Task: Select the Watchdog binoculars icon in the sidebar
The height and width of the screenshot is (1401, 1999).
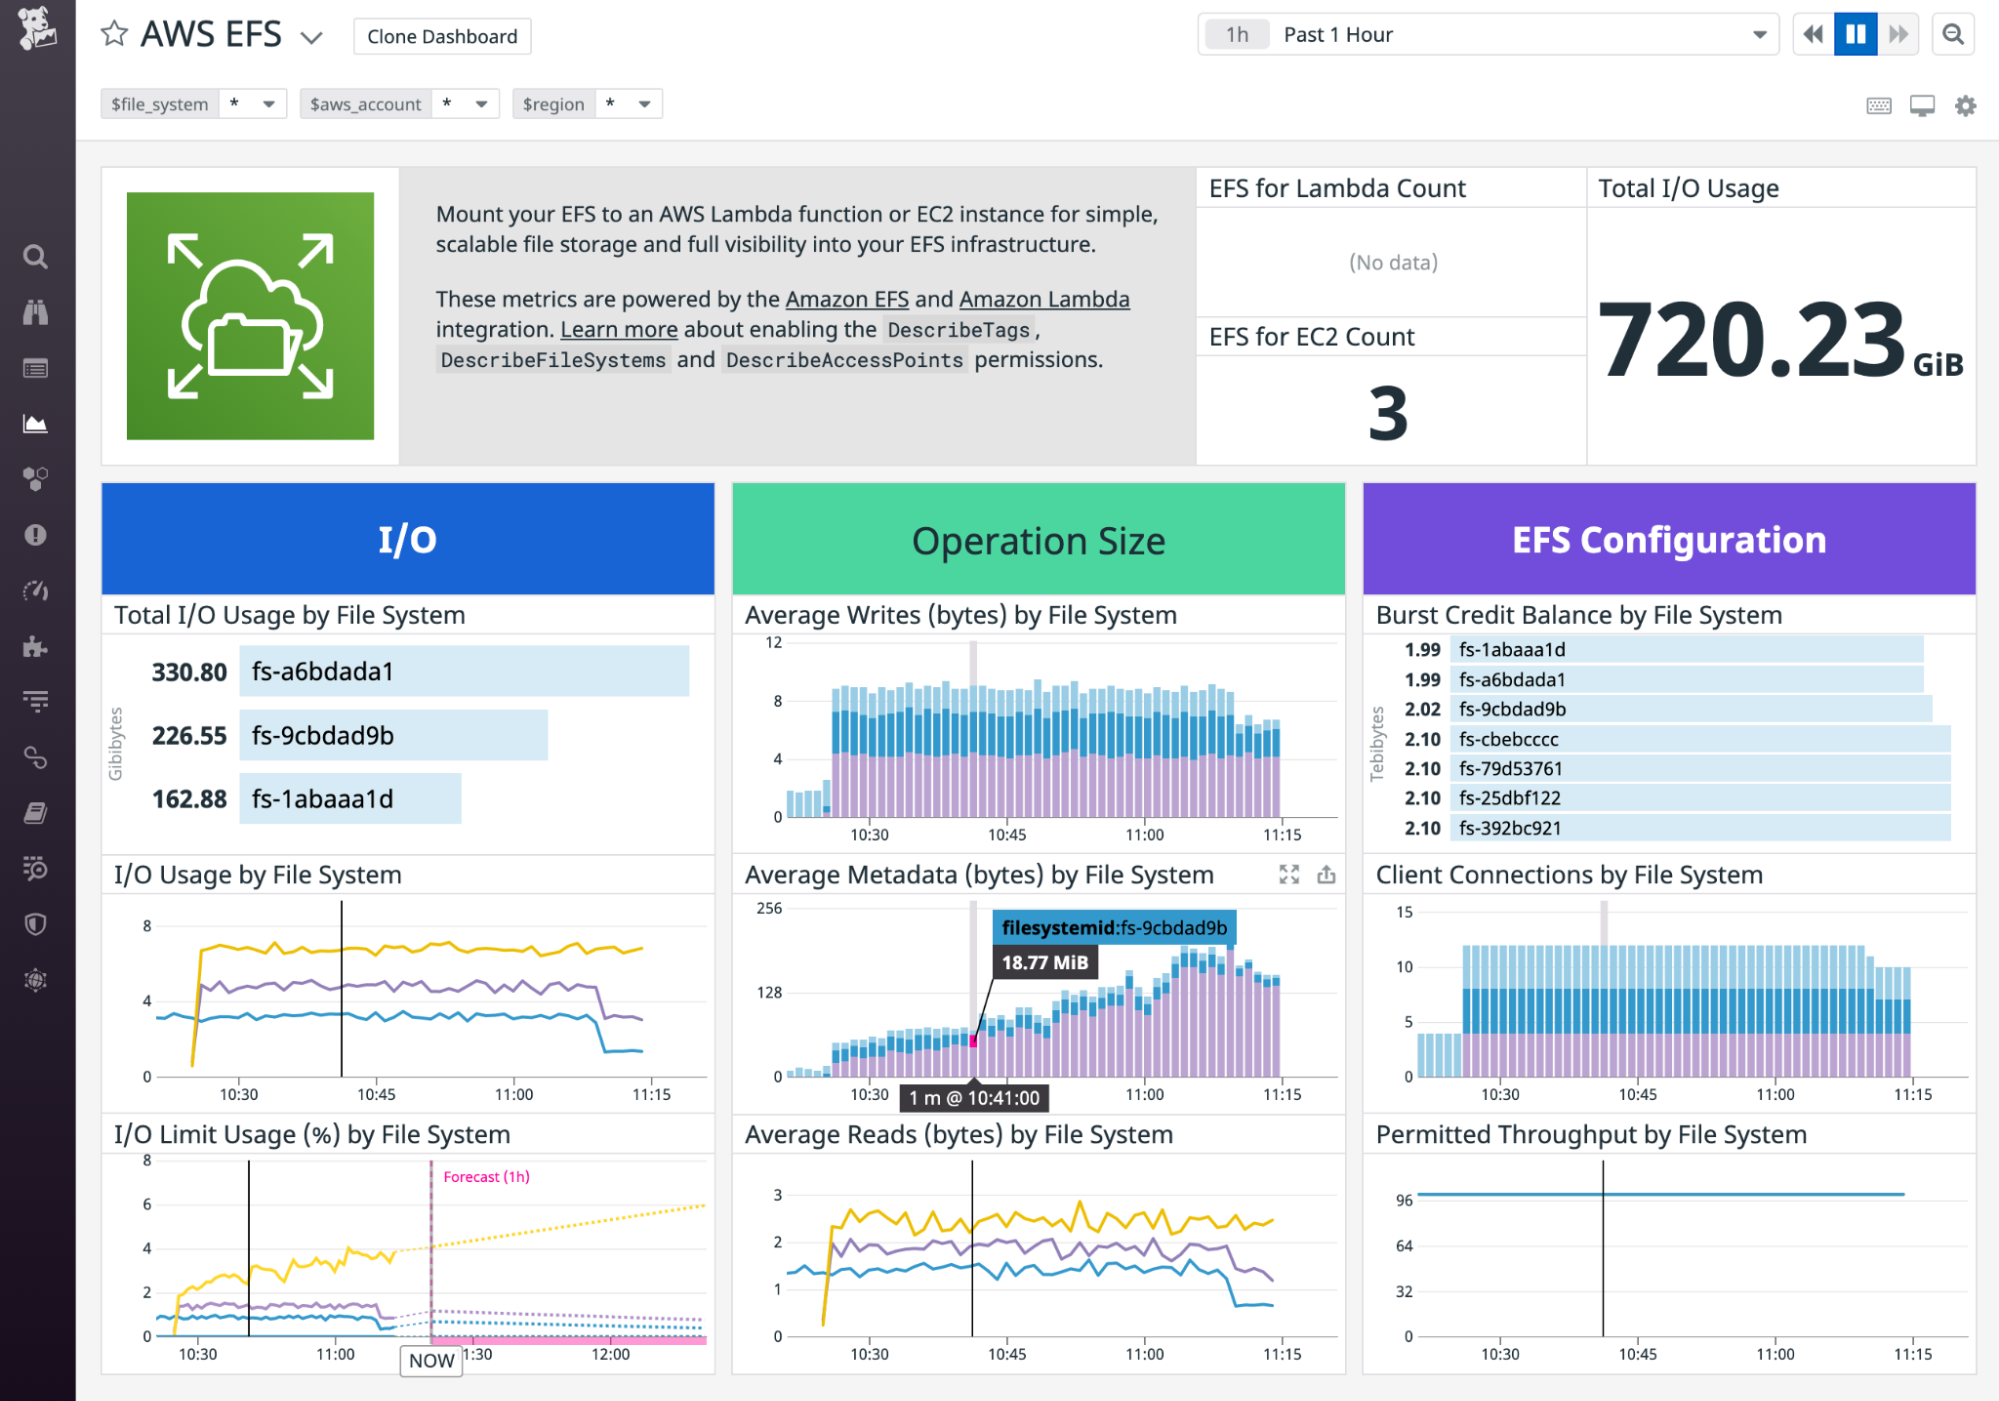Action: tap(35, 312)
